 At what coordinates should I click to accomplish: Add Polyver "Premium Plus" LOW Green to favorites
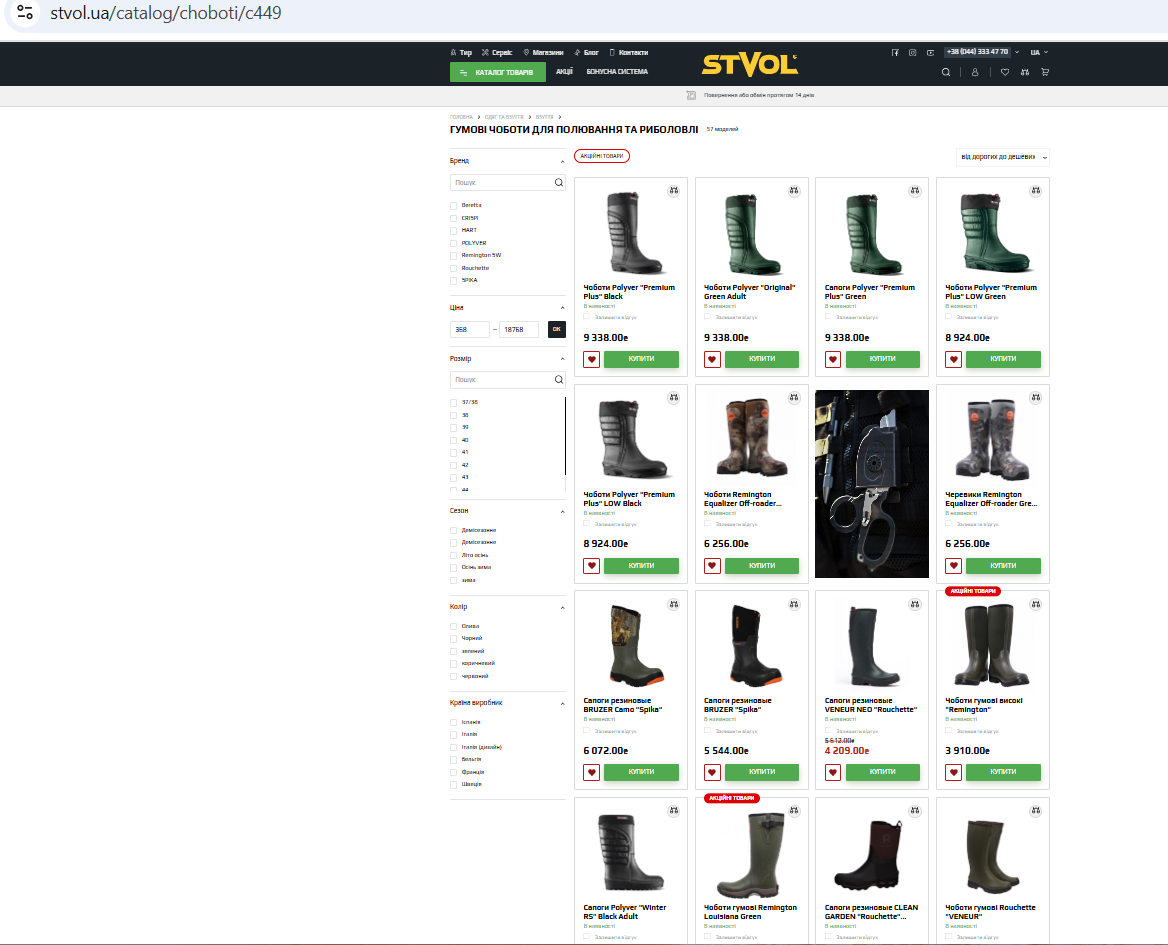pyautogui.click(x=953, y=360)
